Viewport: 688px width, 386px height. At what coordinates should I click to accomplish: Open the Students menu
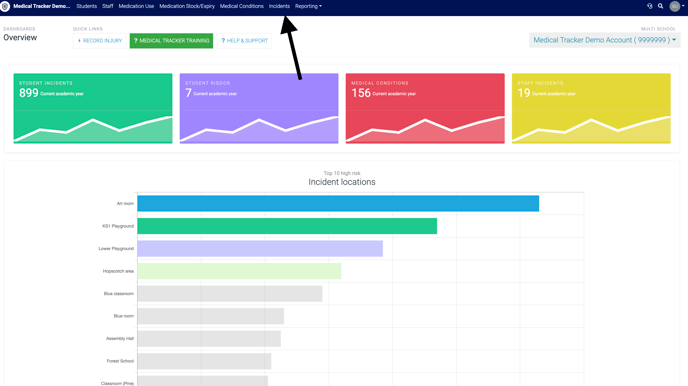point(86,6)
